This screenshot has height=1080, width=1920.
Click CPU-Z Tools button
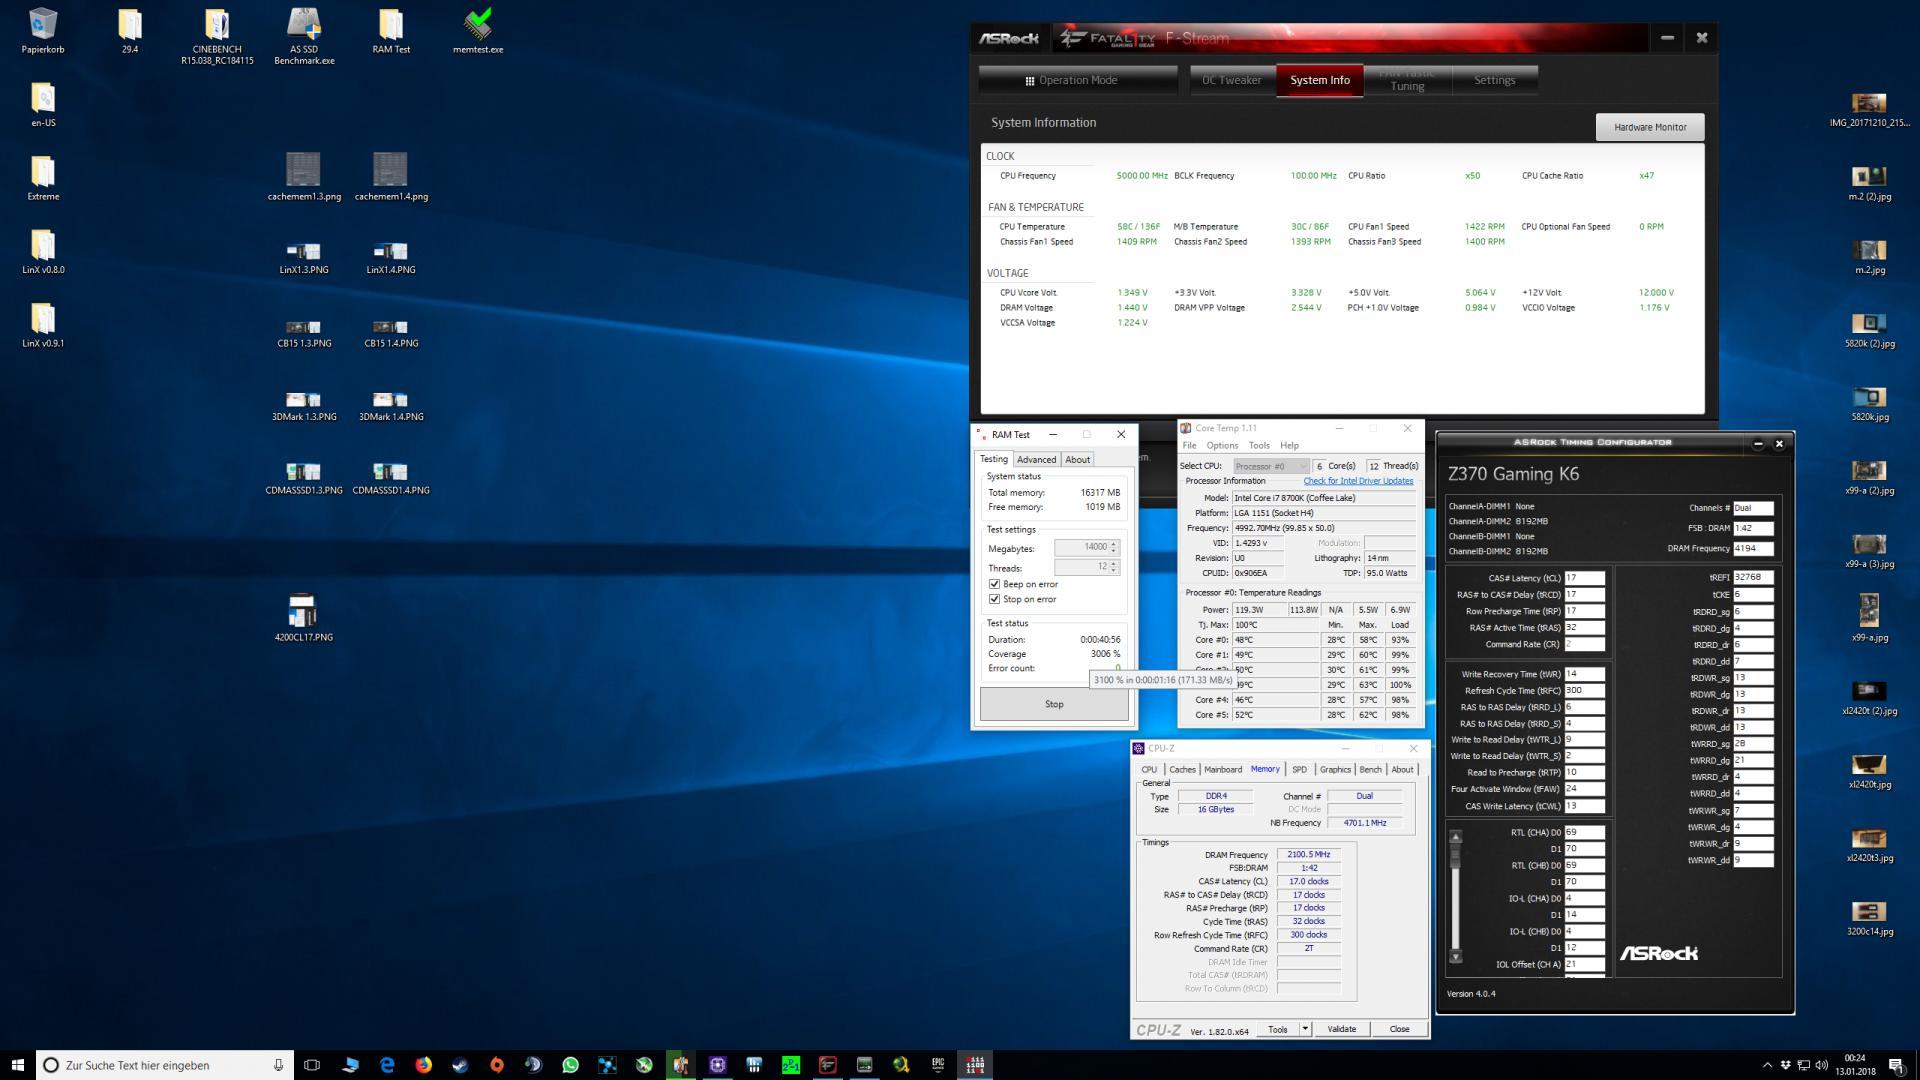pos(1277,1029)
